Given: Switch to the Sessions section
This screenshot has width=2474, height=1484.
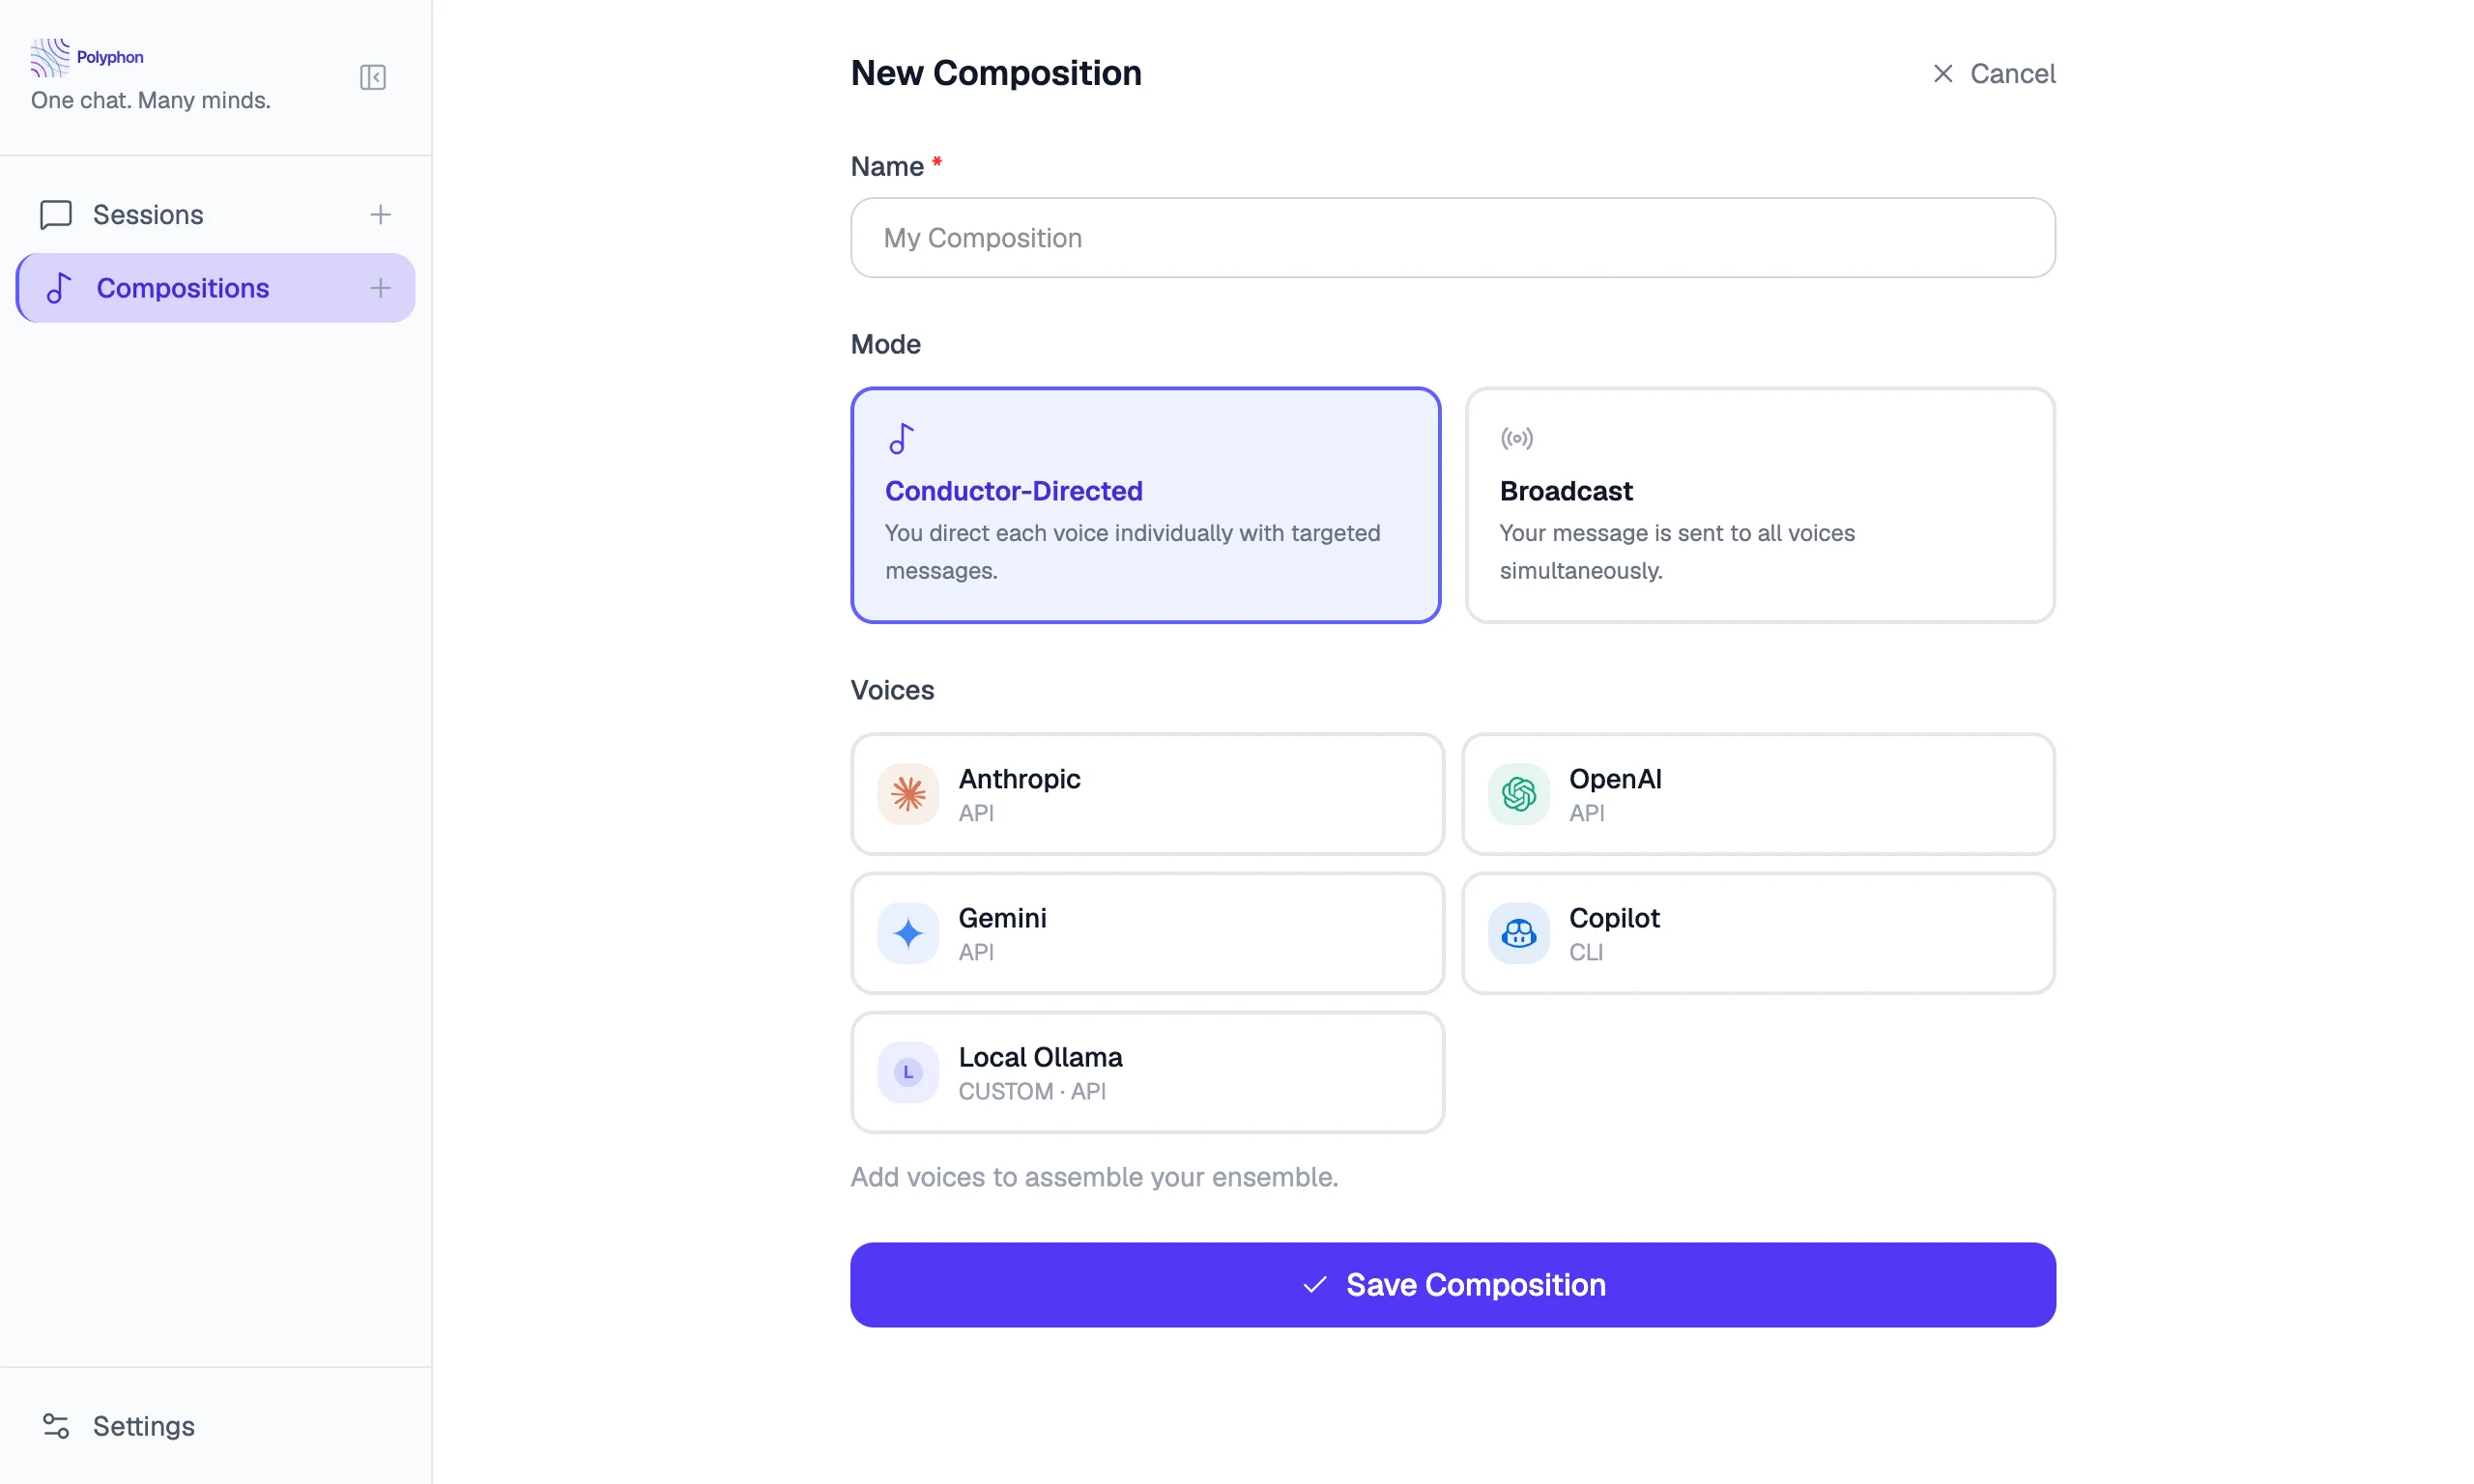Looking at the screenshot, I should [148, 214].
